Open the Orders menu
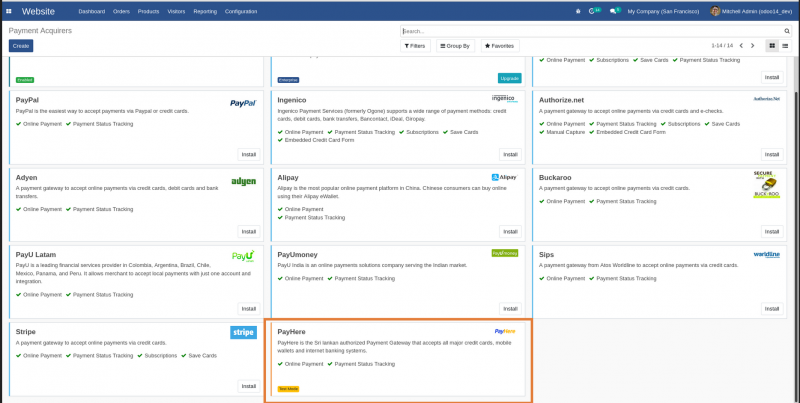The image size is (800, 403). click(x=121, y=11)
